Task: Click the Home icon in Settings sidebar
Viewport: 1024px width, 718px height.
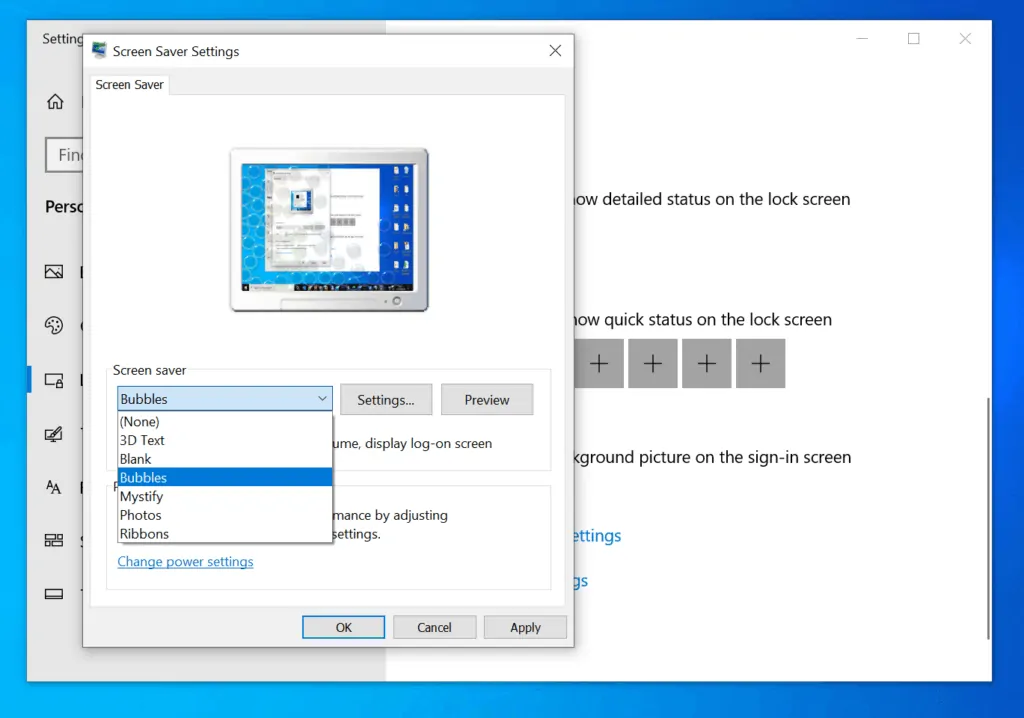Action: click(55, 101)
